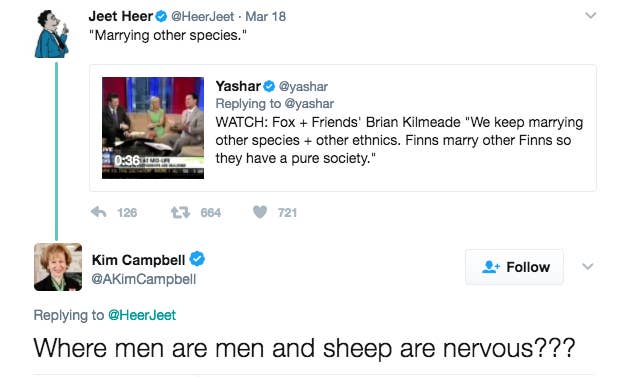Open the Mar 18 timestamp
Screen dimensions: 621x377
point(266,17)
